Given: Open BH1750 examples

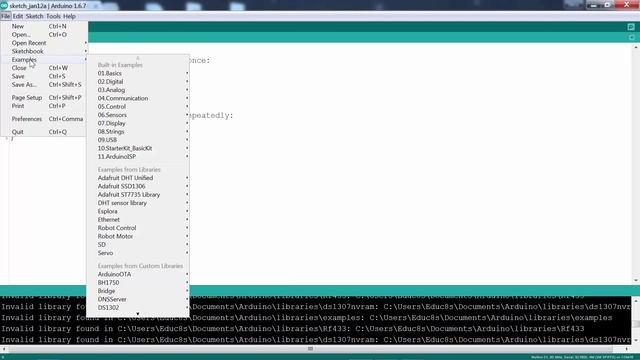Looking at the screenshot, I should 138,283.
